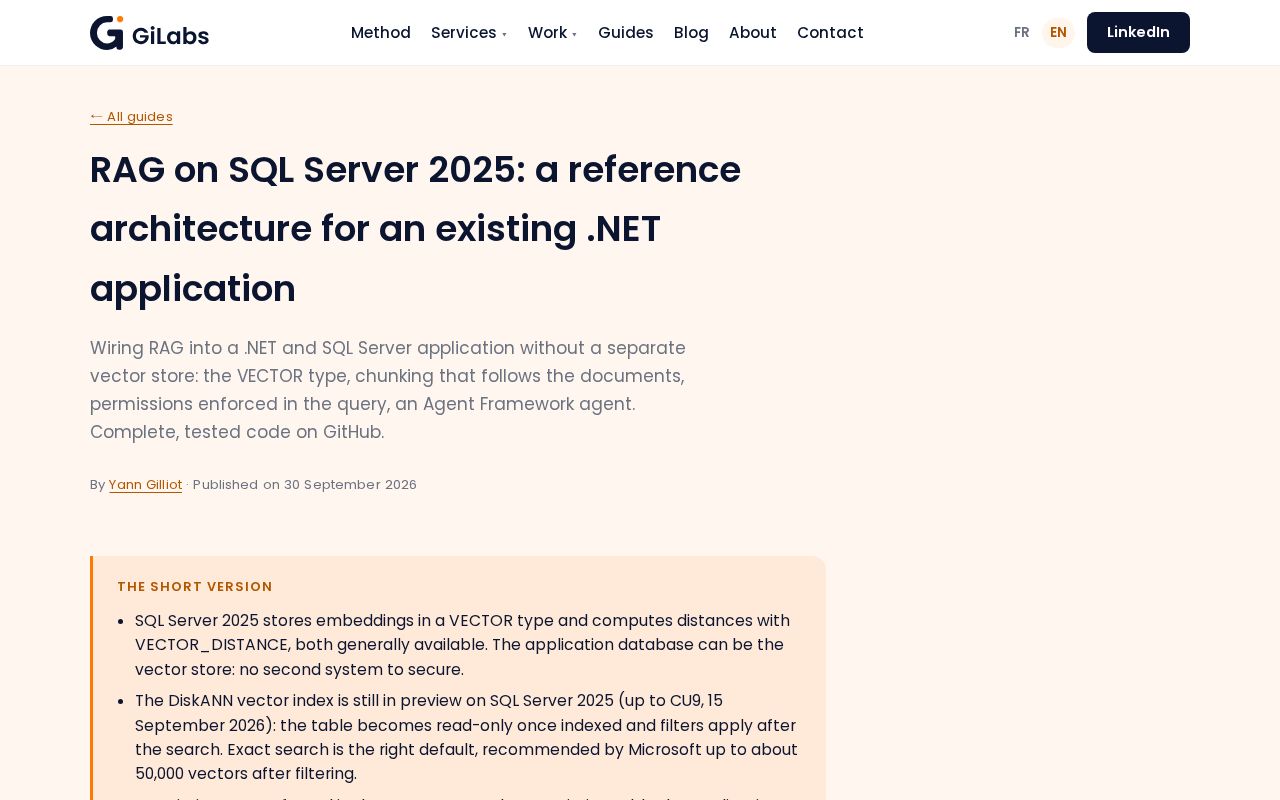Switch language to FR
This screenshot has width=1280, height=800.
pos(1022,33)
